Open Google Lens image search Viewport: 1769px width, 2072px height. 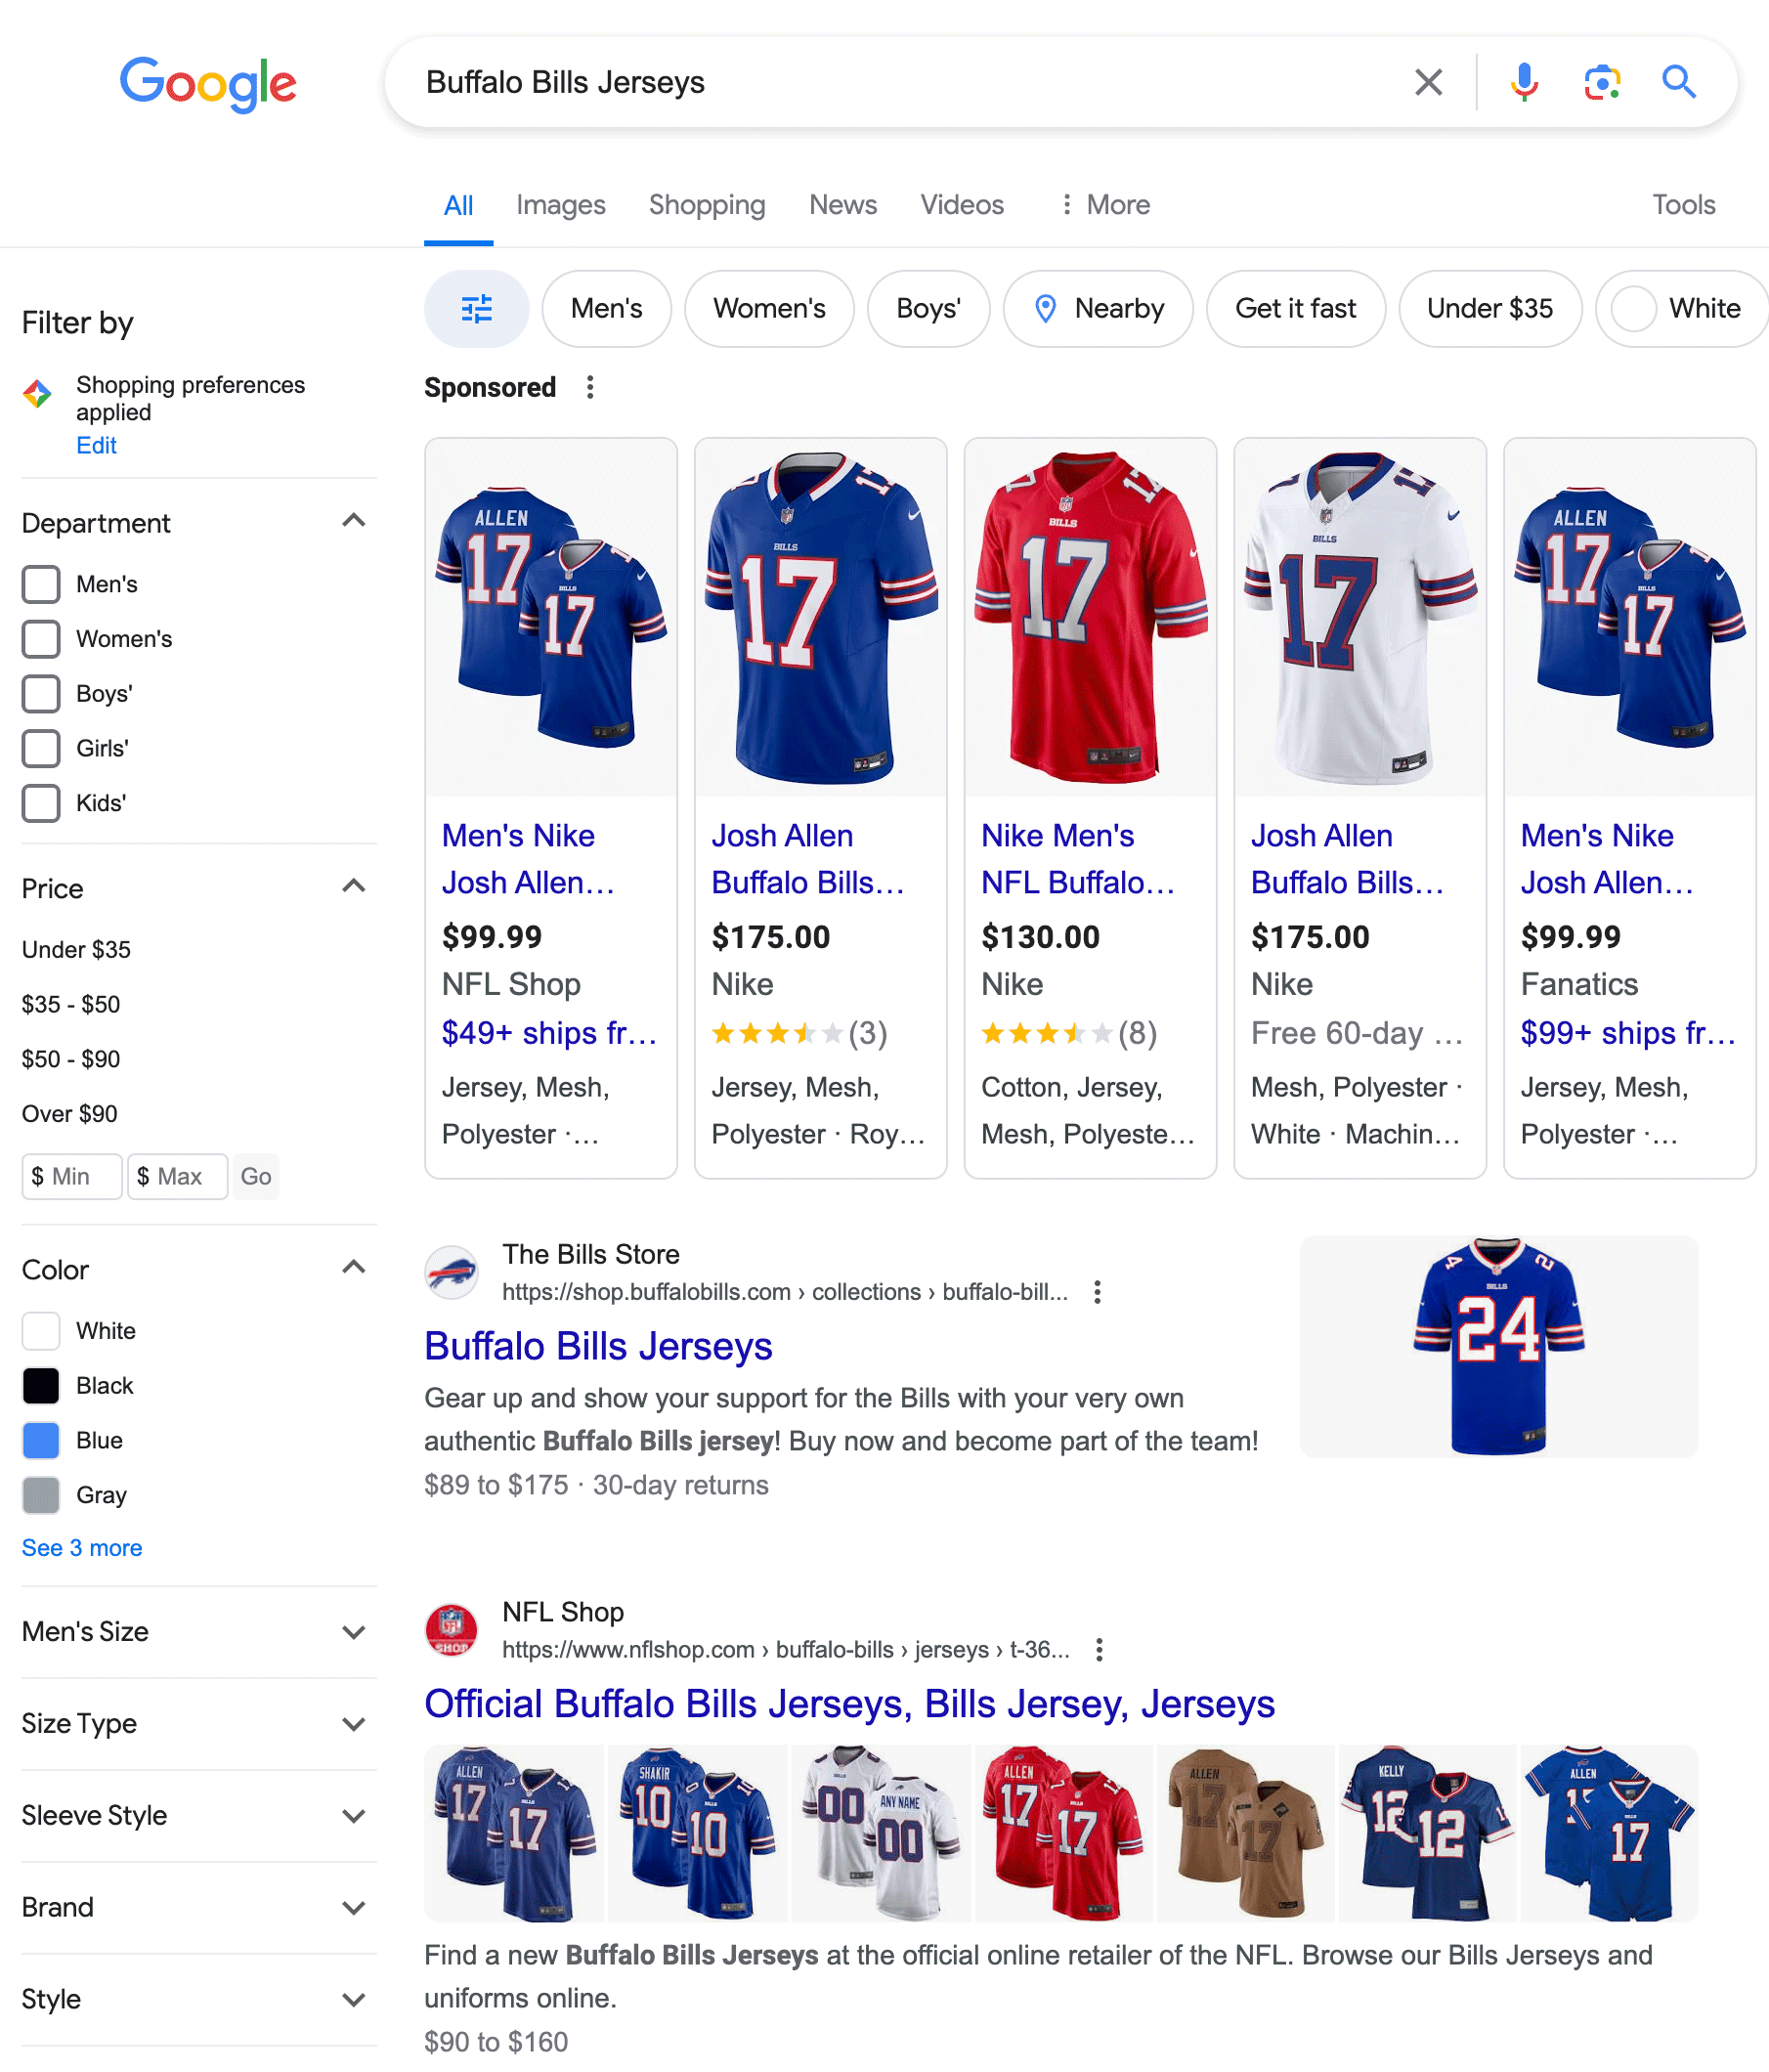tap(1601, 82)
